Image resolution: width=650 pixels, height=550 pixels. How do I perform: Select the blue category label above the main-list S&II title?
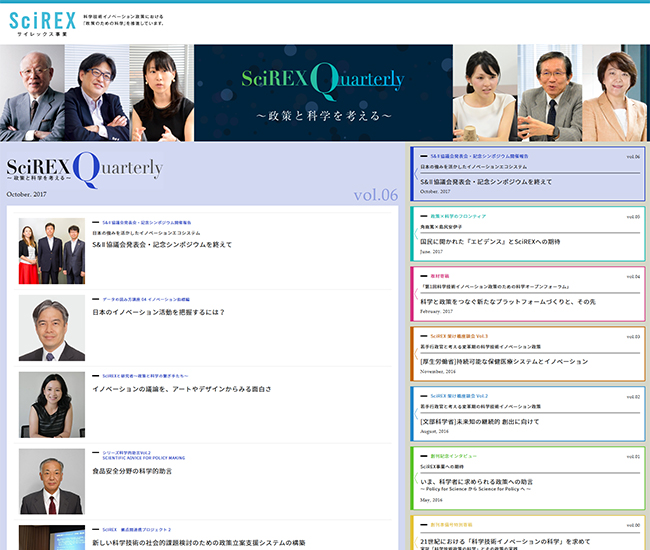point(147,223)
